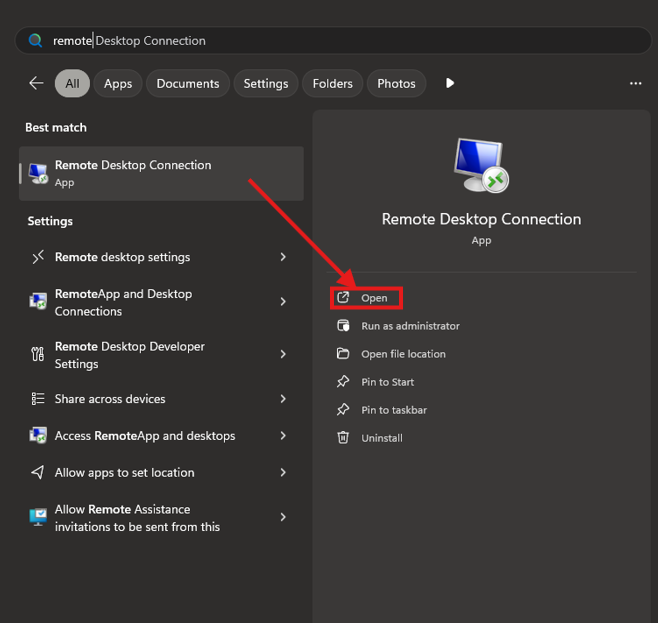The height and width of the screenshot is (623, 658).
Task: Choose Uninstall for Remote Desktop Connection
Action: click(381, 438)
